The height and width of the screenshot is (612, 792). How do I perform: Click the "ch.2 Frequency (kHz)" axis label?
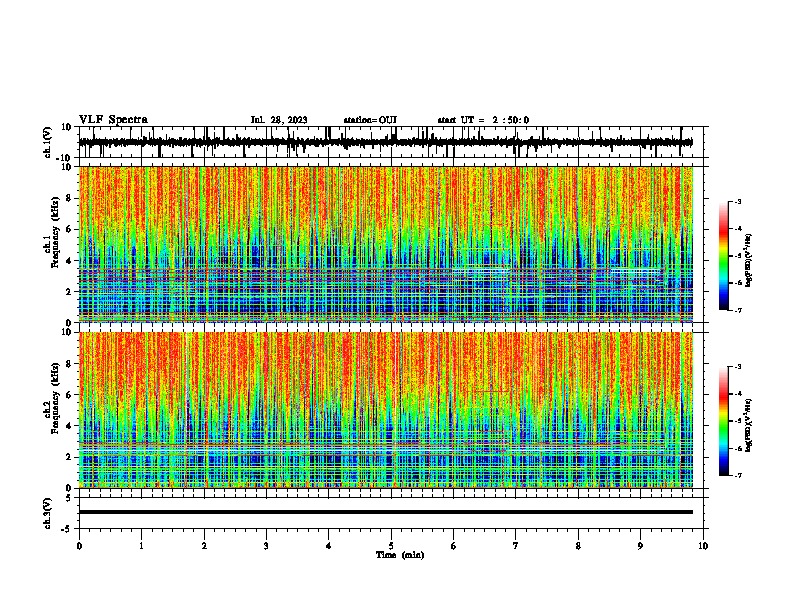[52, 398]
